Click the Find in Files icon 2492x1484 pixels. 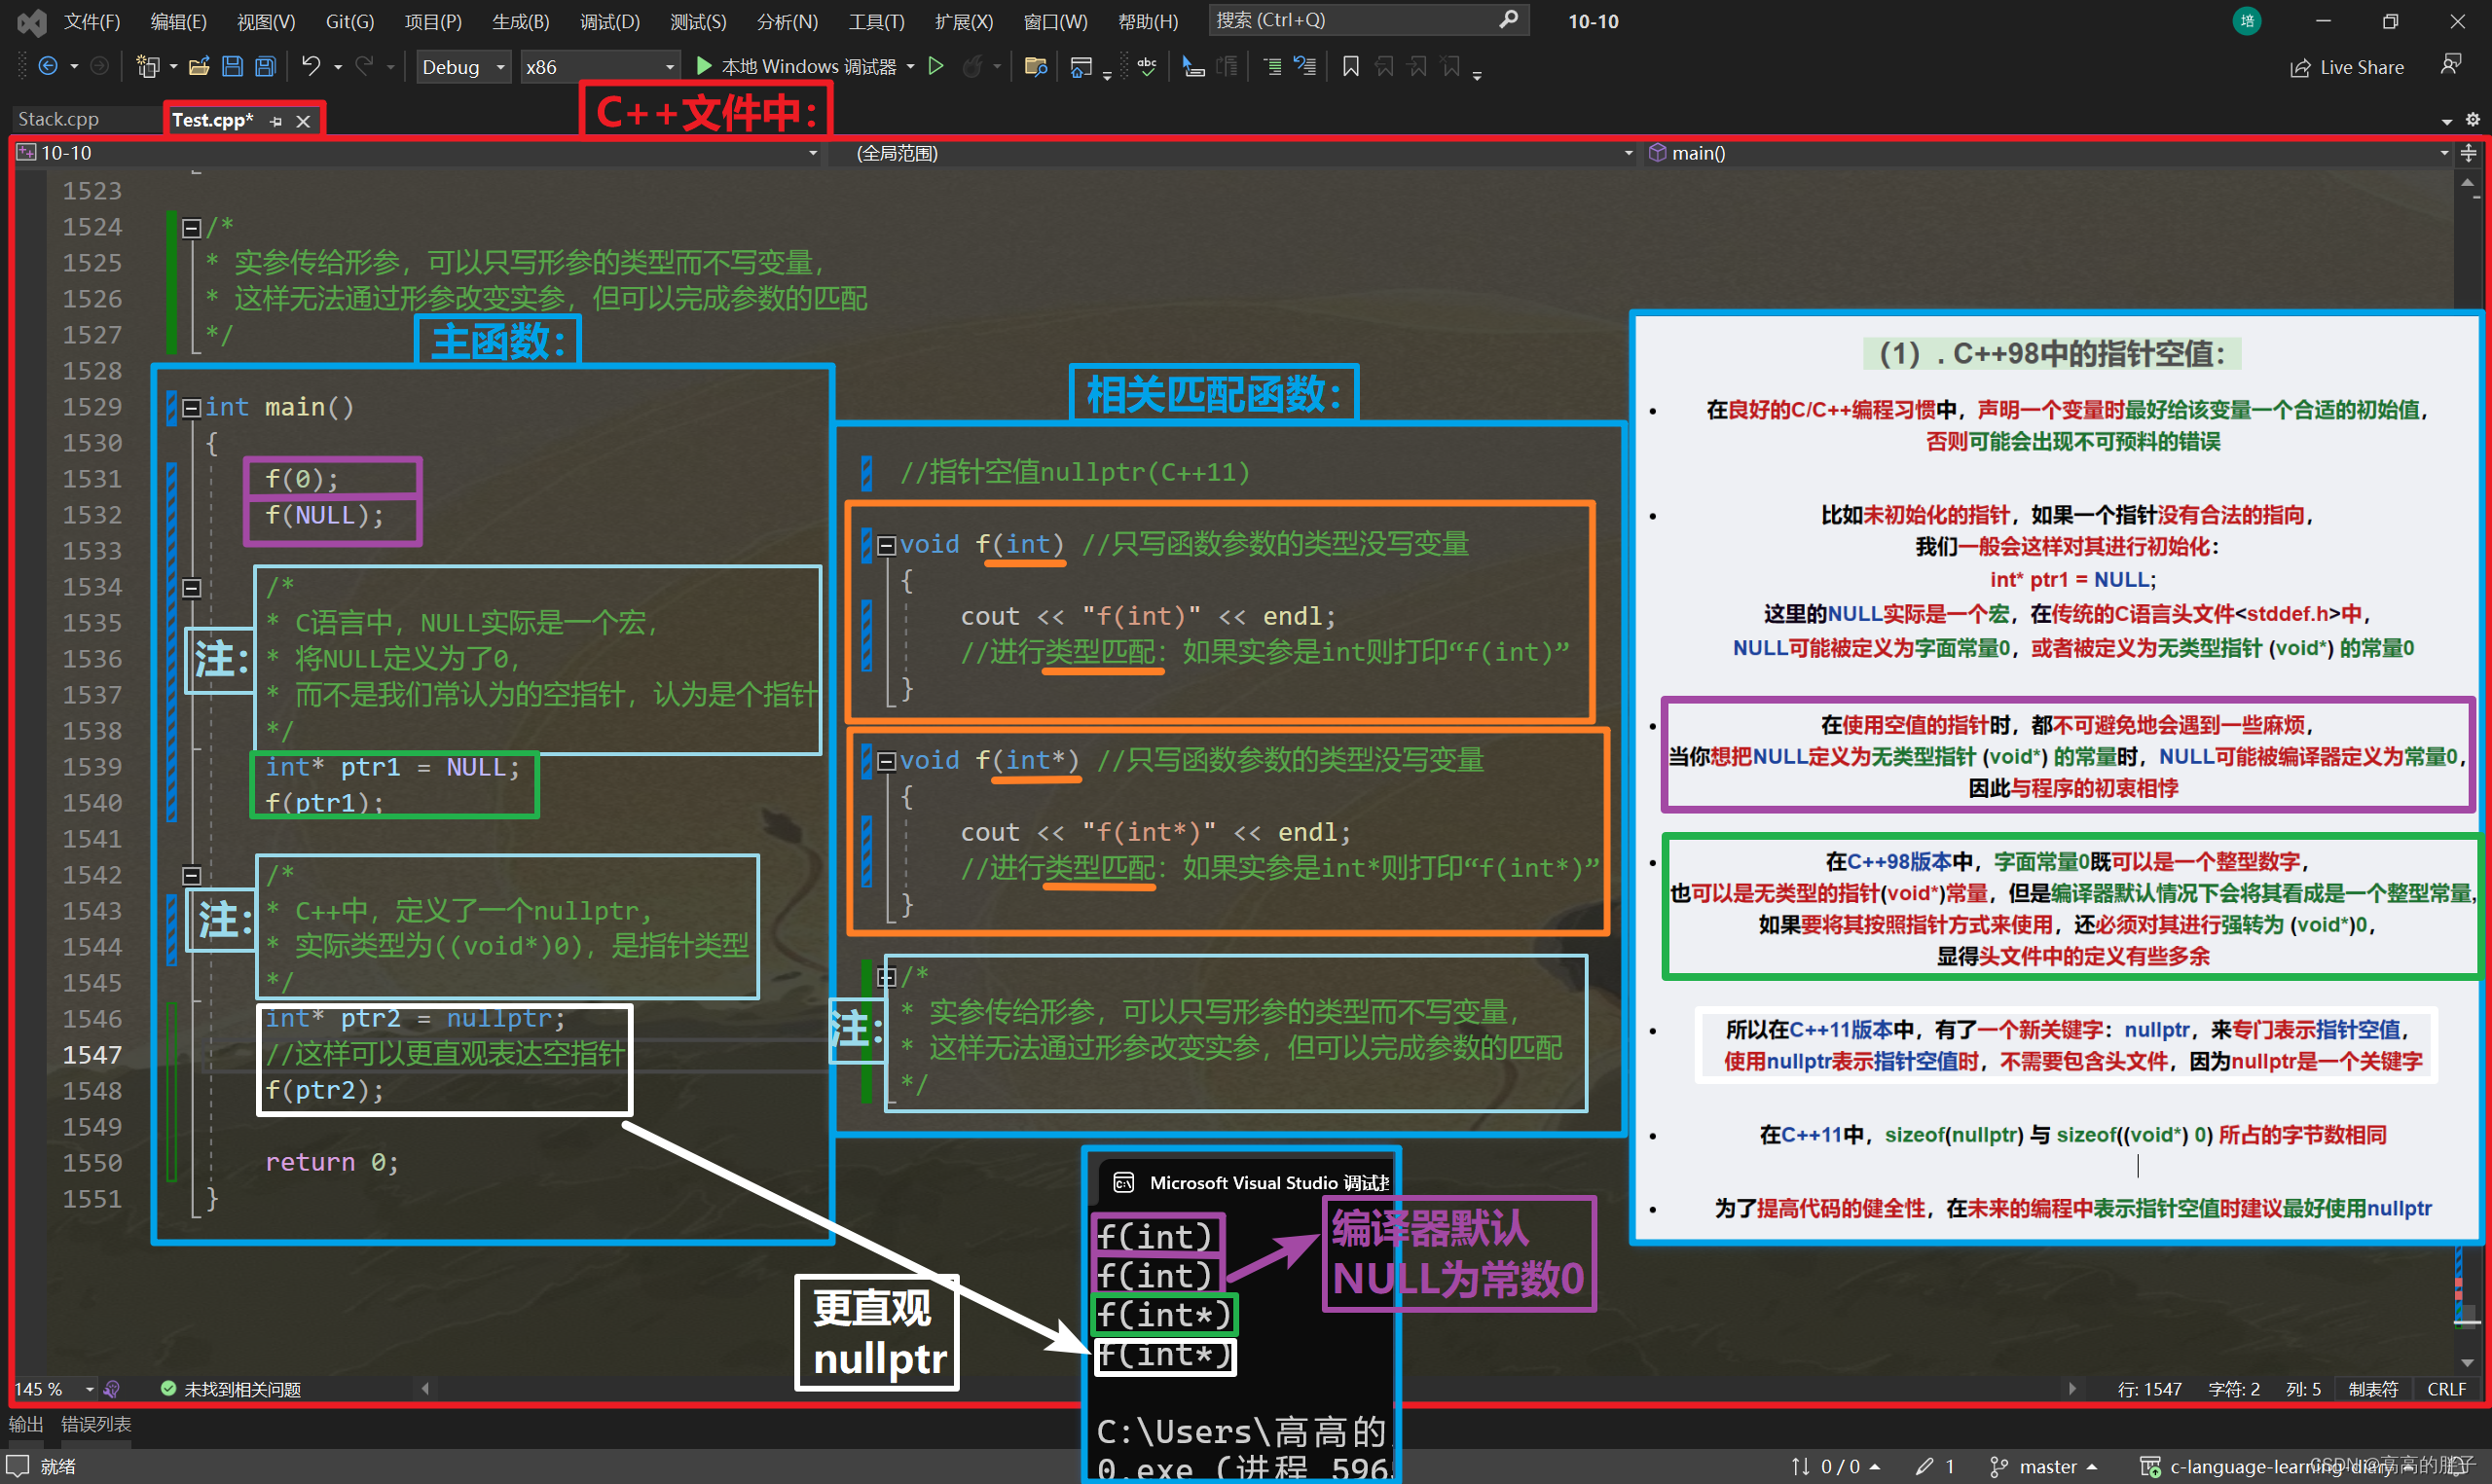(x=1035, y=67)
